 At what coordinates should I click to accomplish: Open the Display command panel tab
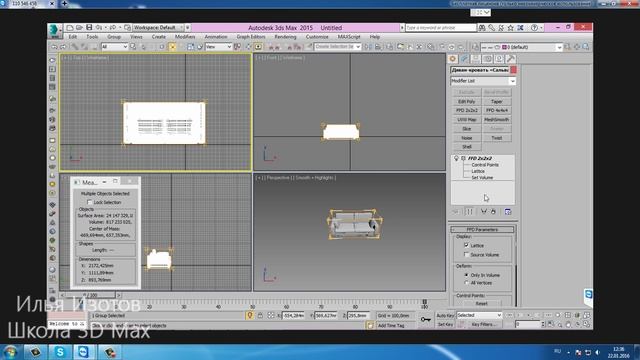click(x=498, y=59)
